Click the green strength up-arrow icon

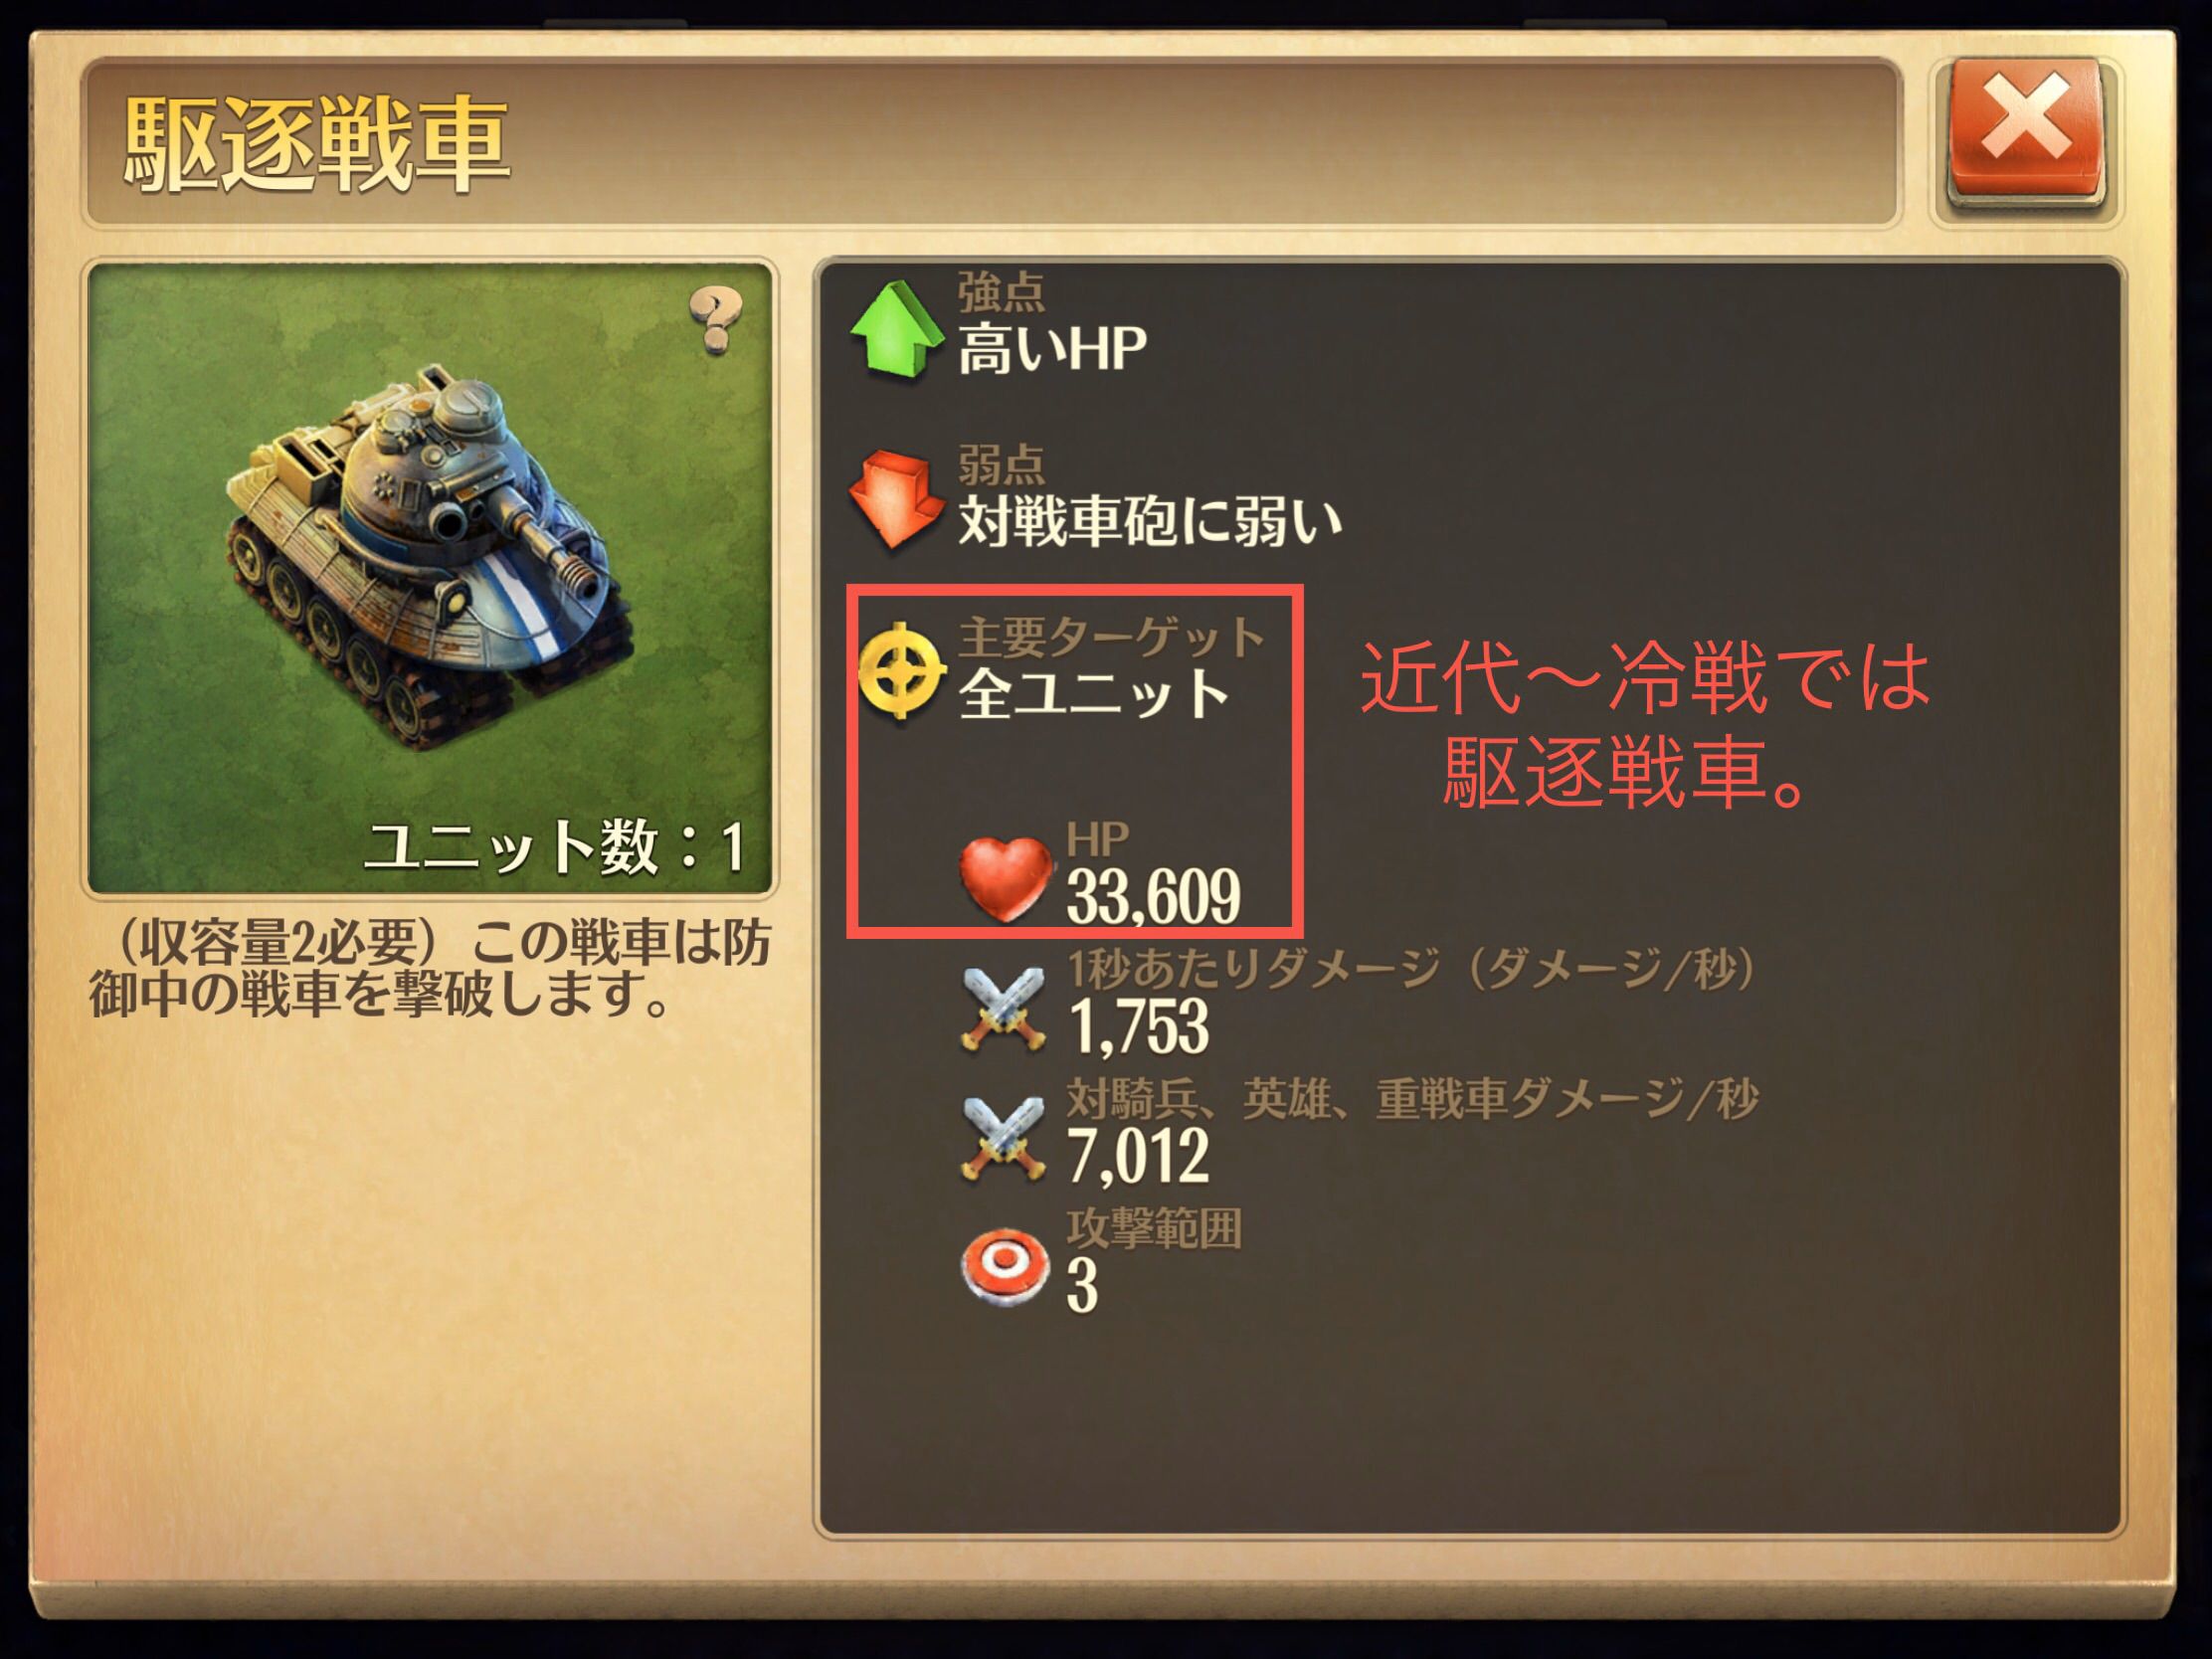click(896, 330)
